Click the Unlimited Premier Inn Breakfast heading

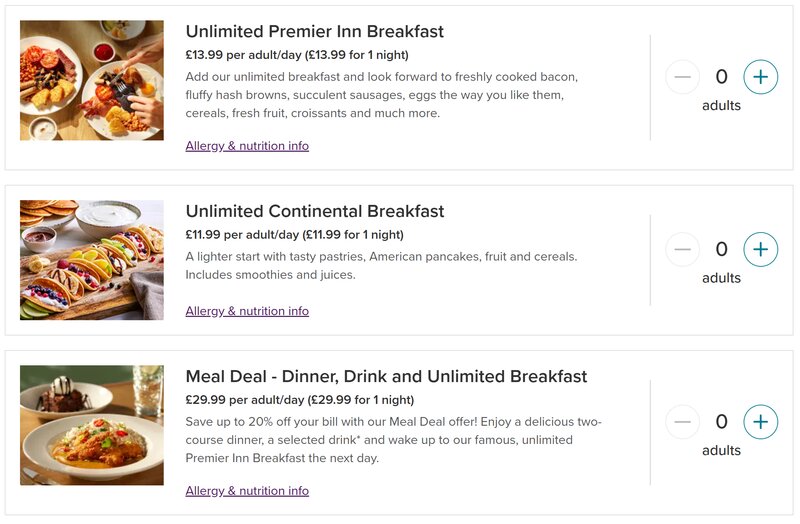(x=314, y=32)
